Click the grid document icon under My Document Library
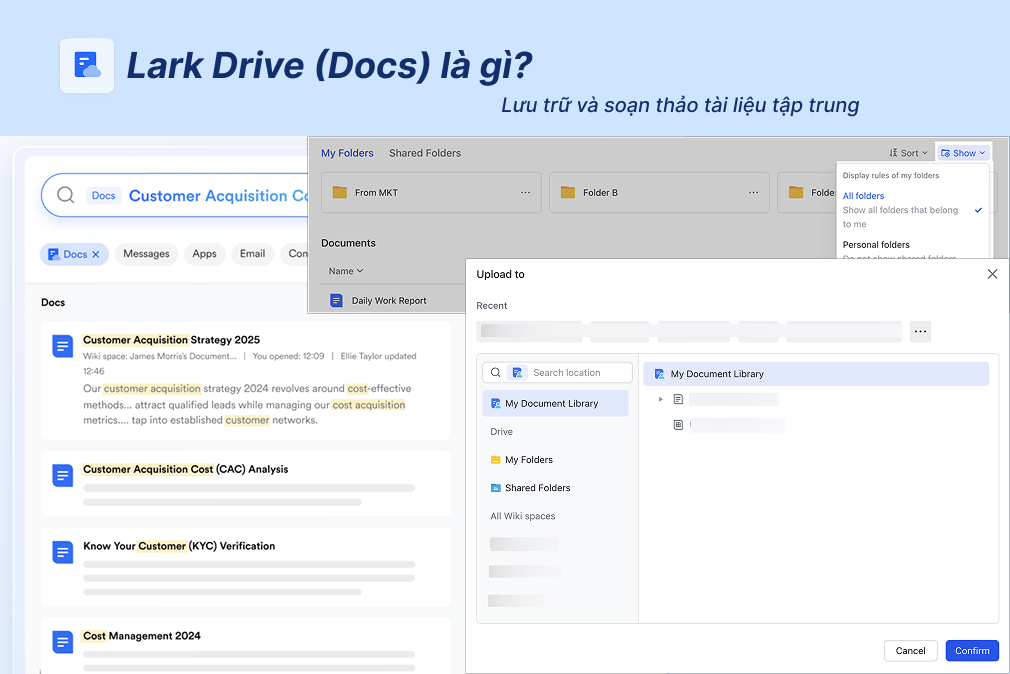The height and width of the screenshot is (674, 1010). [678, 423]
